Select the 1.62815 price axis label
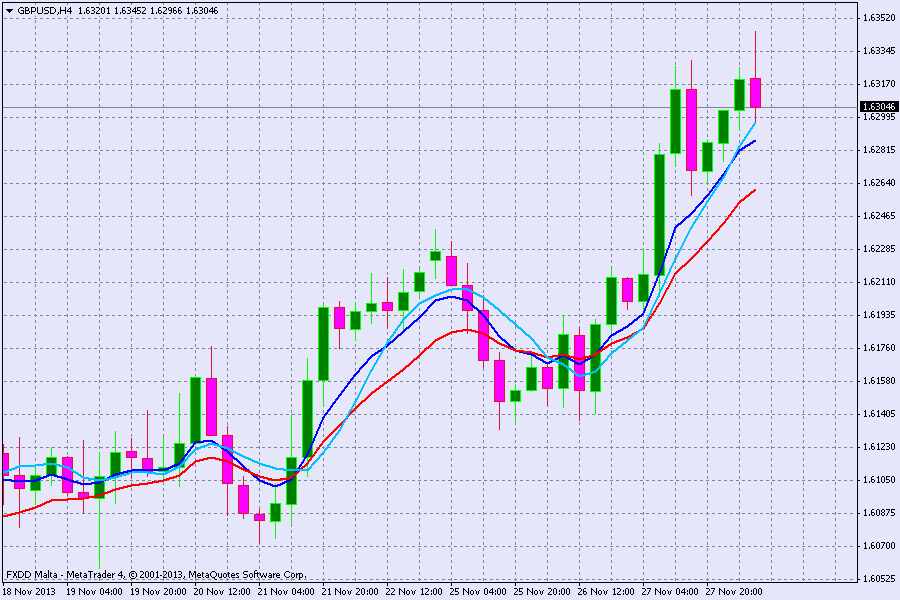 pyautogui.click(x=878, y=150)
